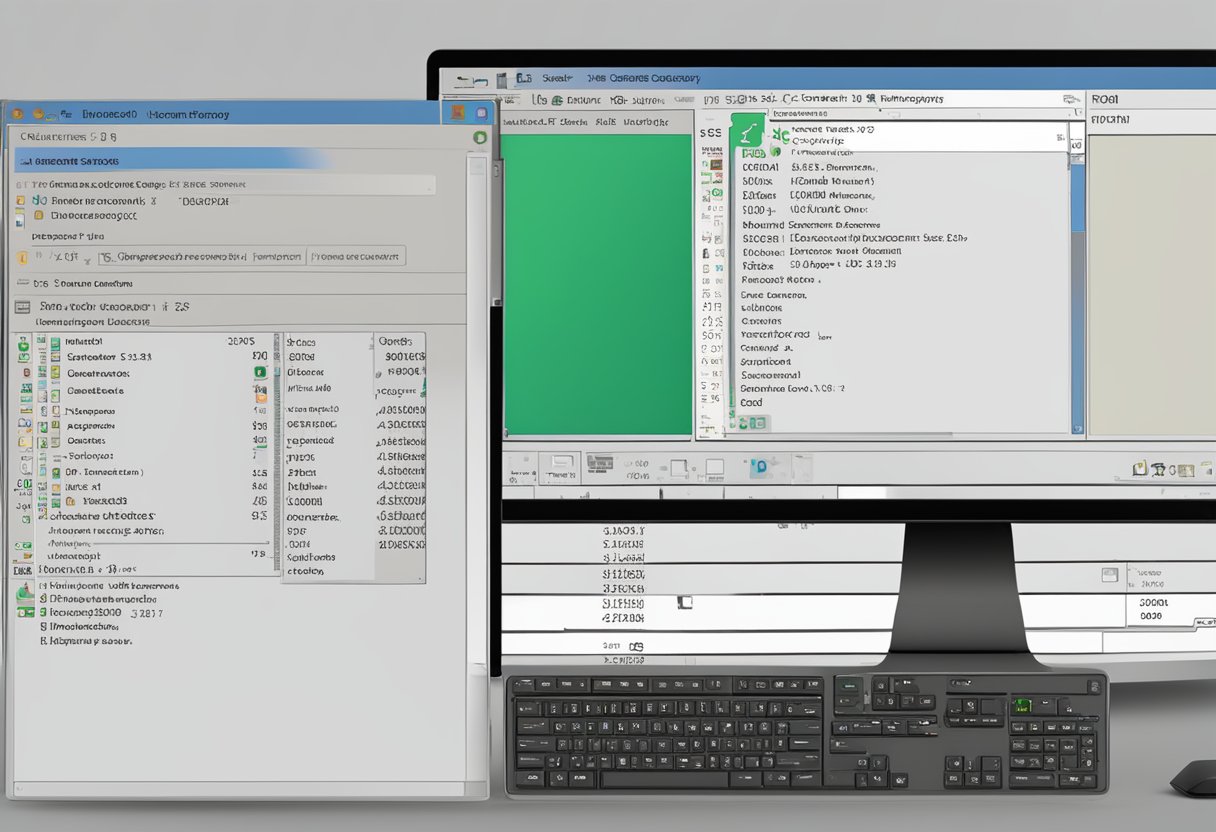
Task: Click the large green document icon atop center list
Action: click(x=746, y=133)
